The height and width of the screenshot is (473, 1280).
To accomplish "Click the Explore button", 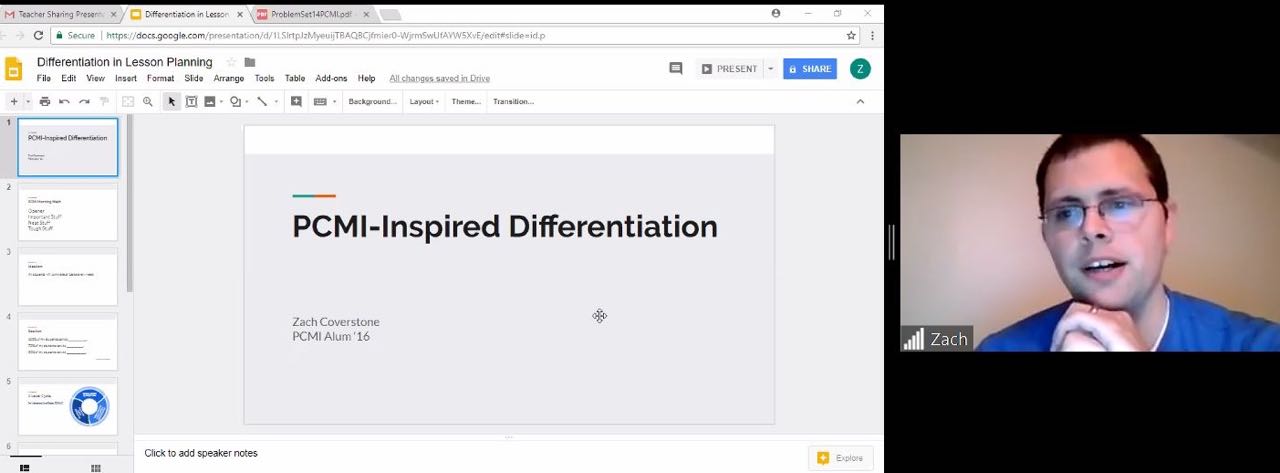I will point(840,458).
